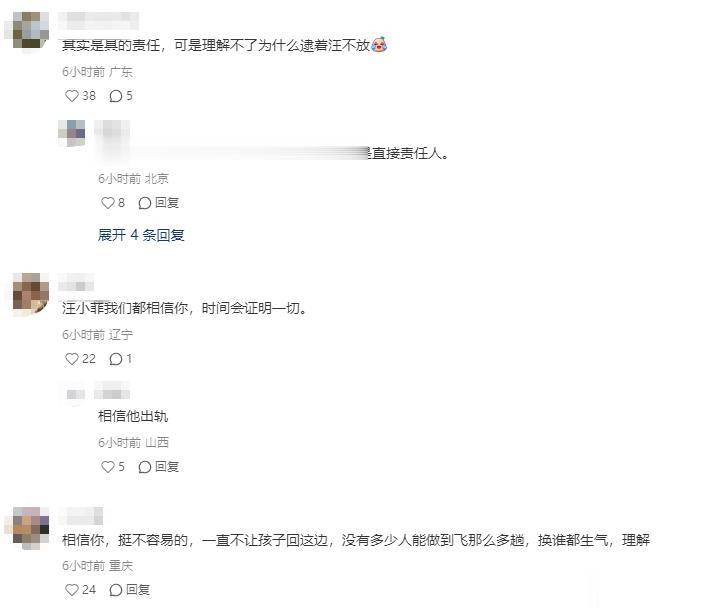The width and height of the screenshot is (708, 615).
Task: Open avatar of the Beijing replier
Action: click(x=72, y=133)
